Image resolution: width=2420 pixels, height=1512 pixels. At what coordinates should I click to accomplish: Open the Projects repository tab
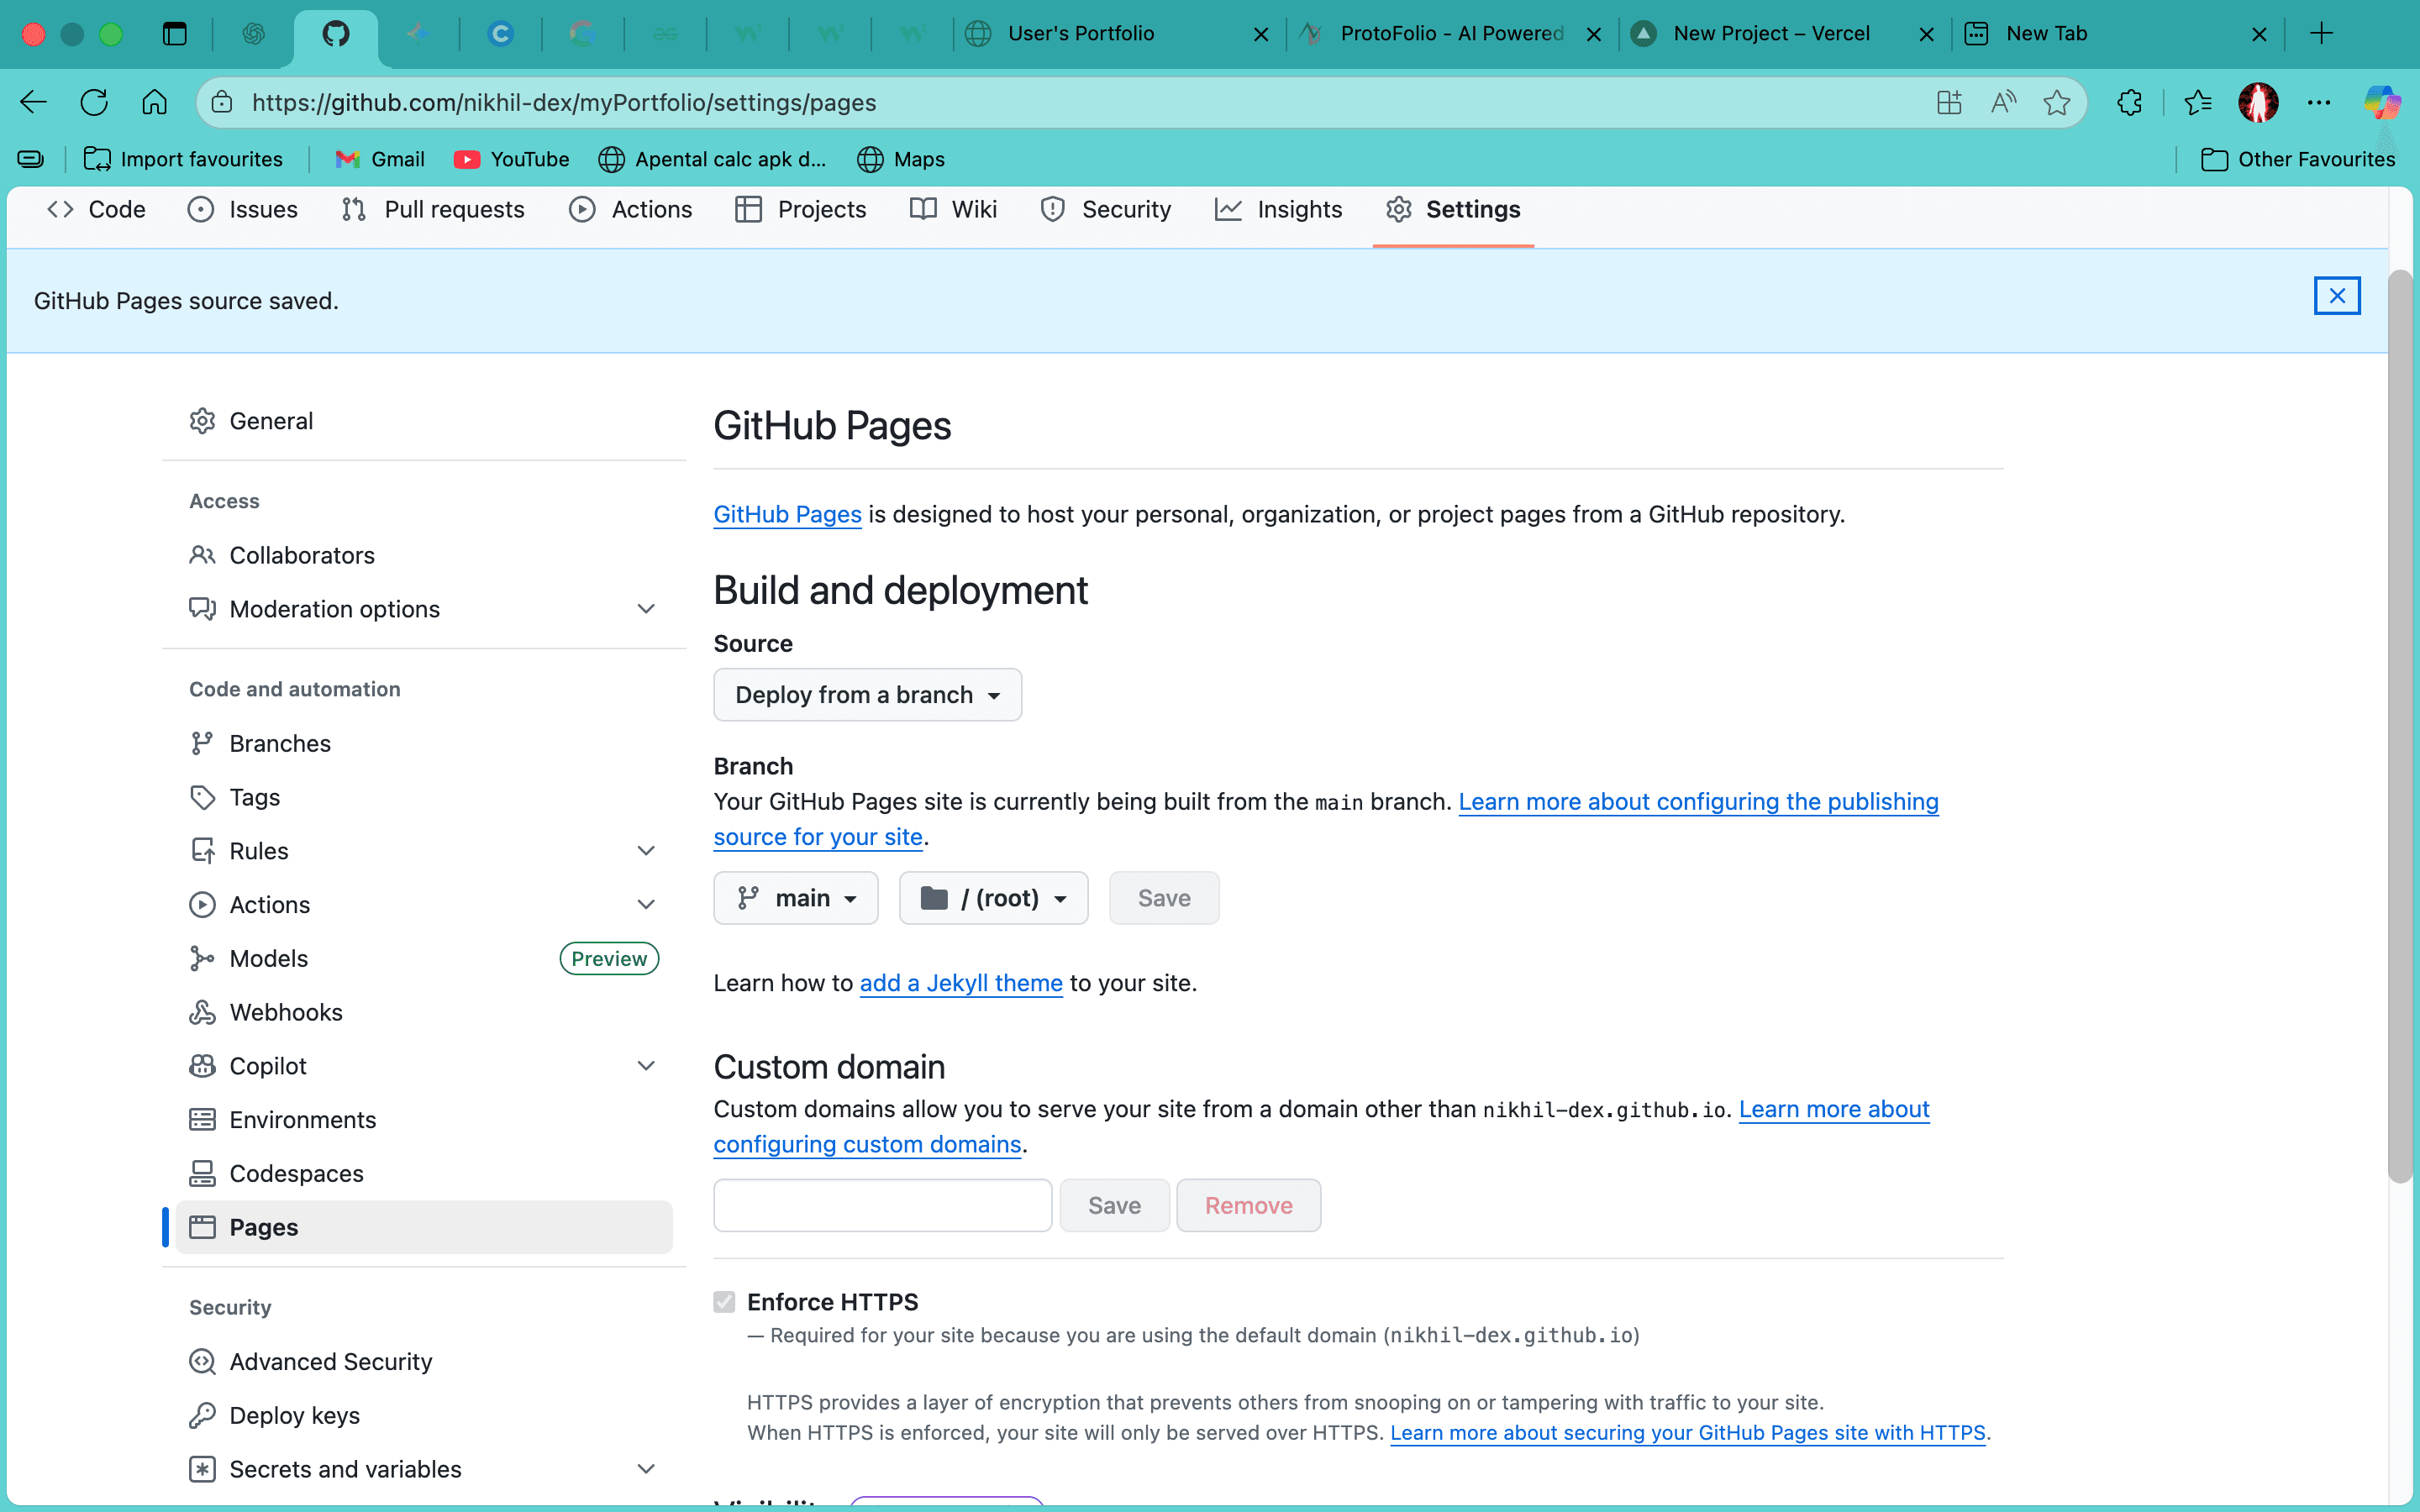pos(801,209)
